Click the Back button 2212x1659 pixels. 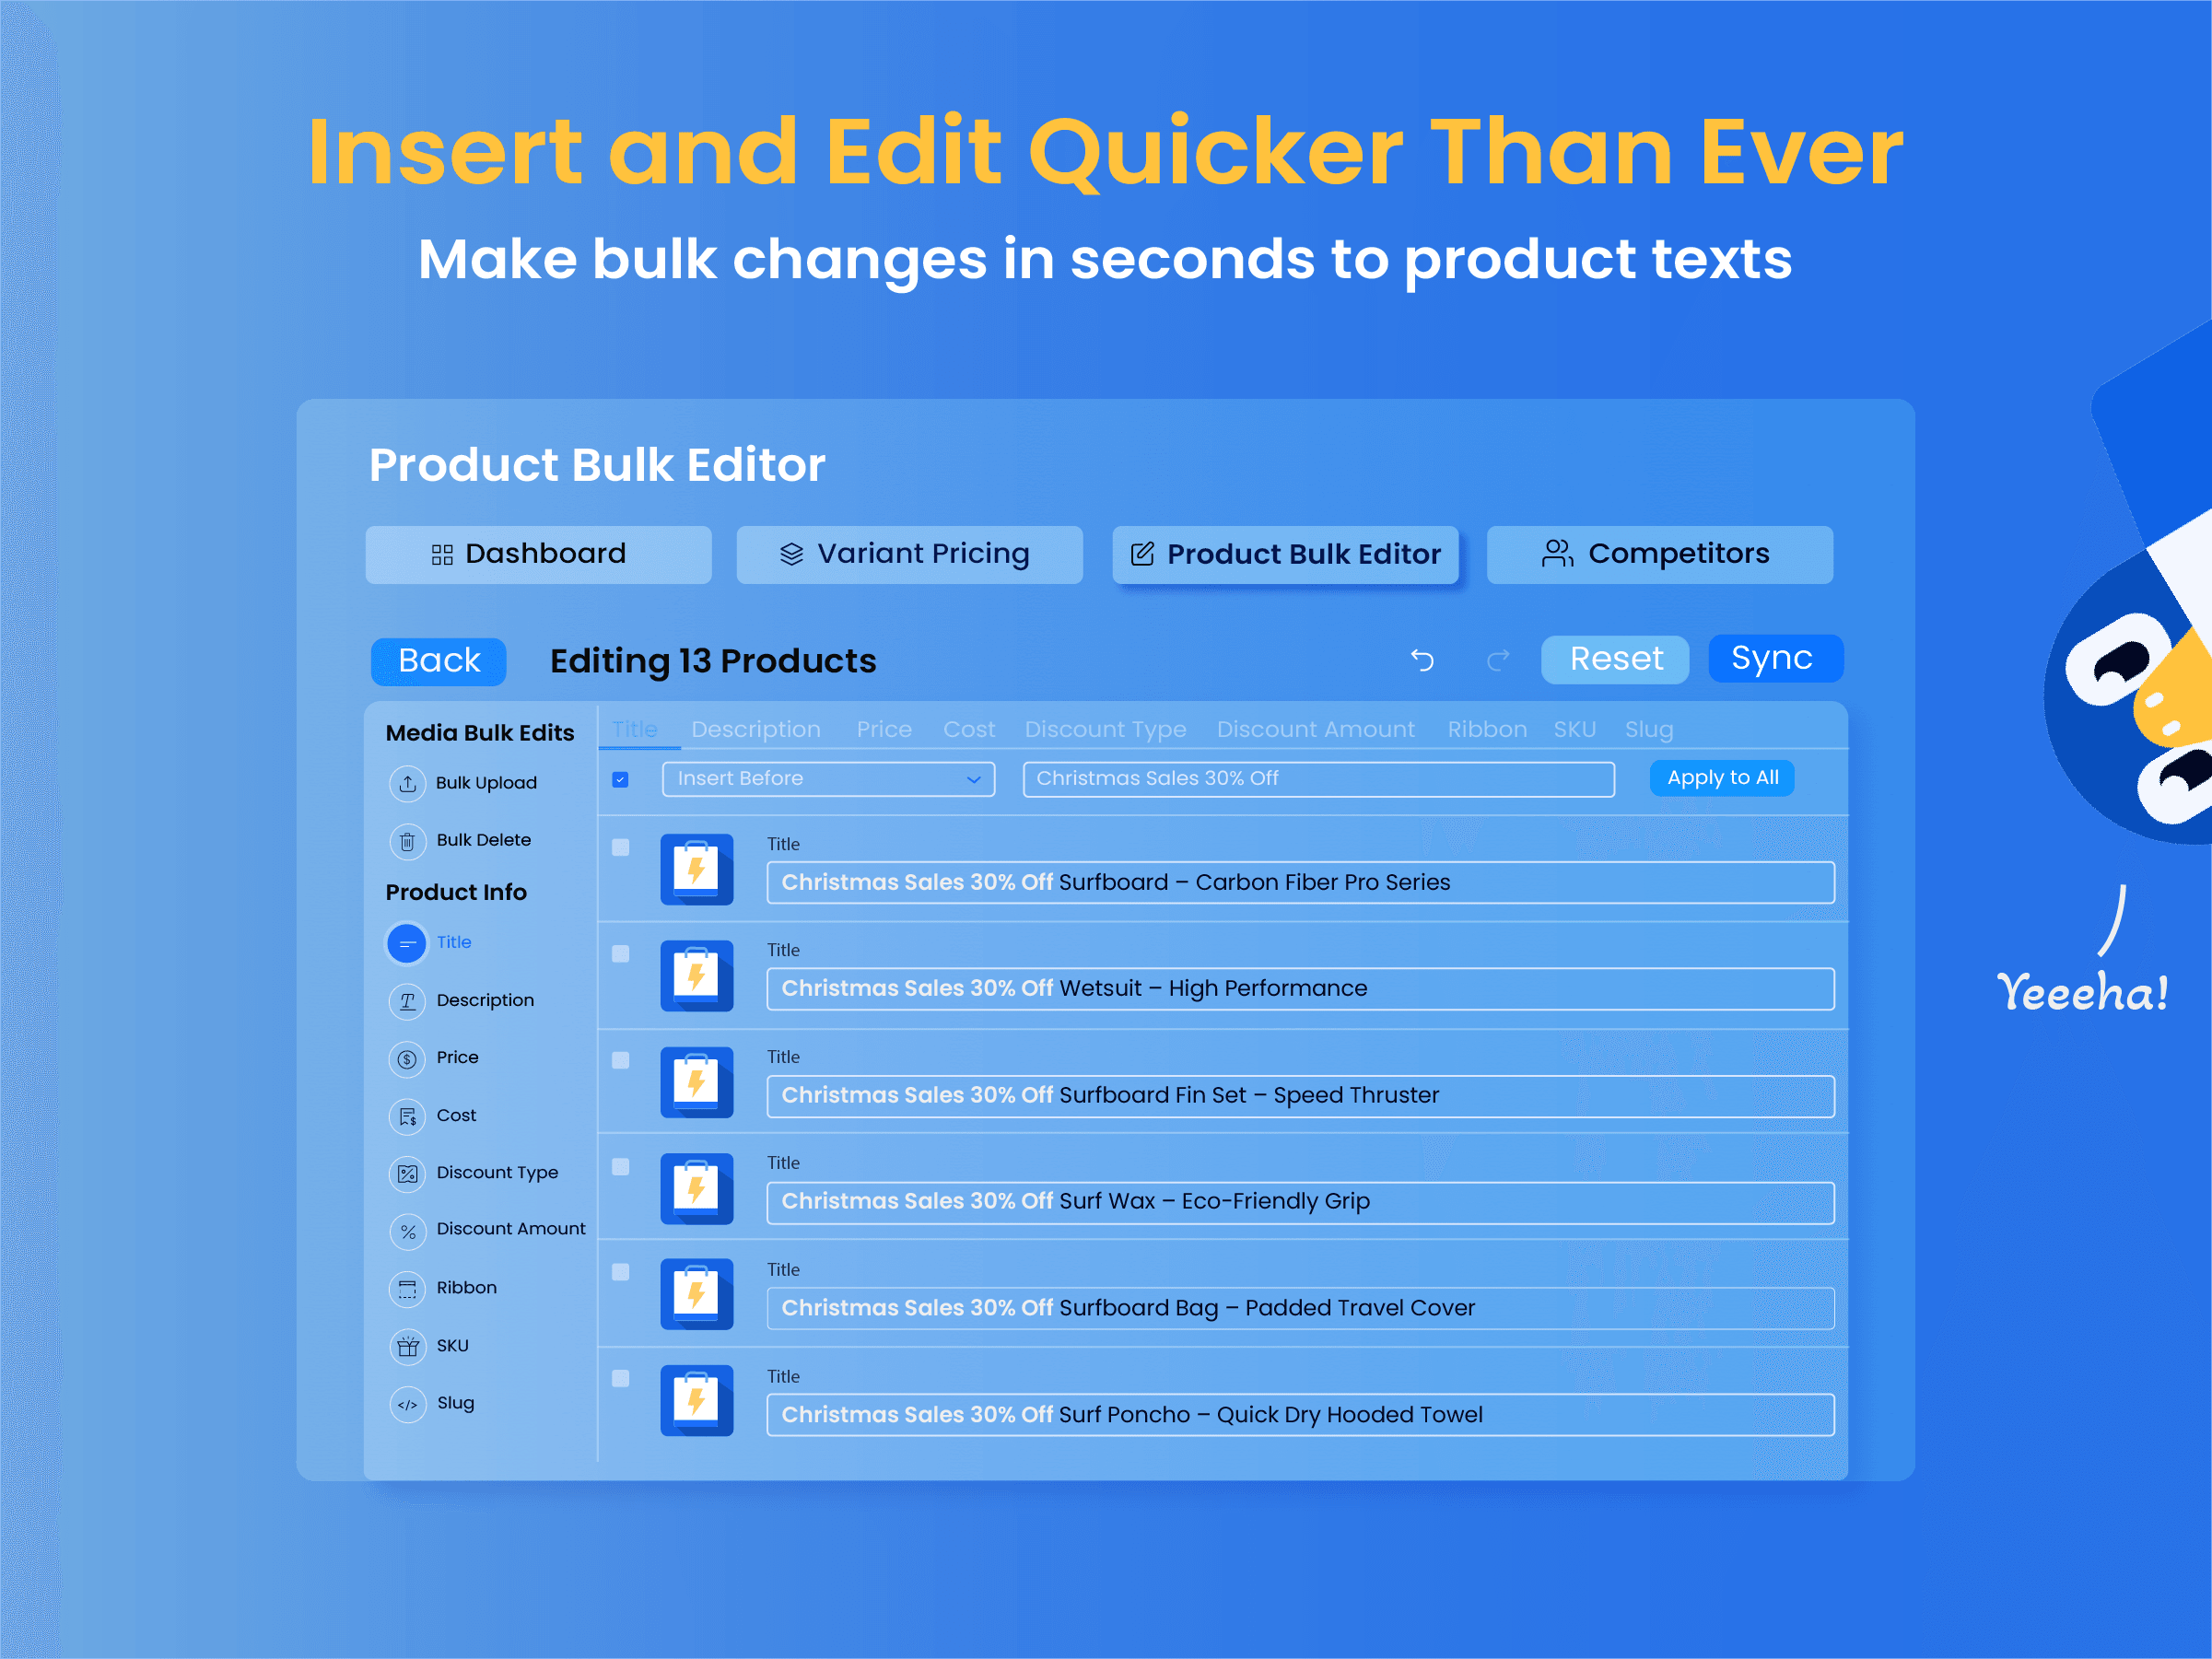pos(439,659)
